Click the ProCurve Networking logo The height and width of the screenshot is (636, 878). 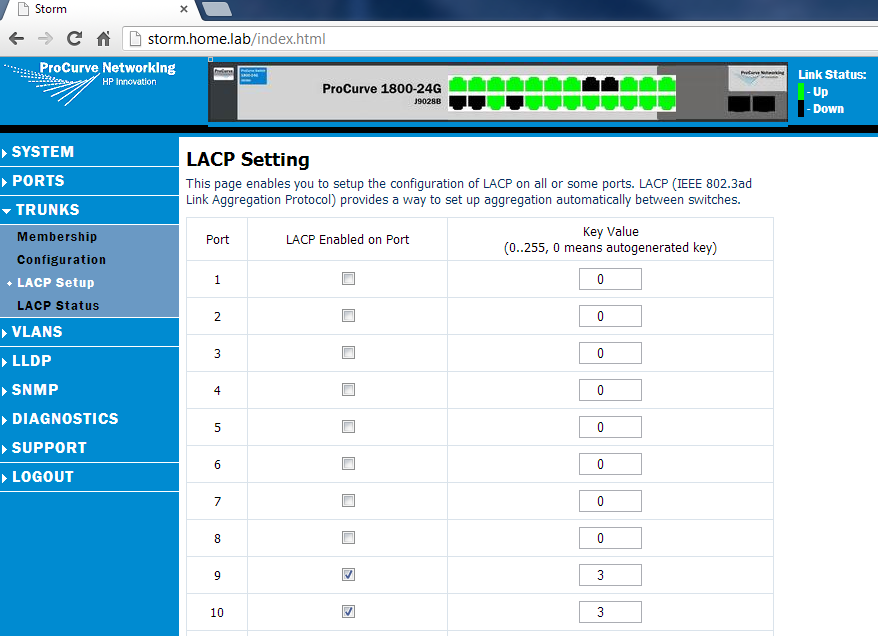89,78
